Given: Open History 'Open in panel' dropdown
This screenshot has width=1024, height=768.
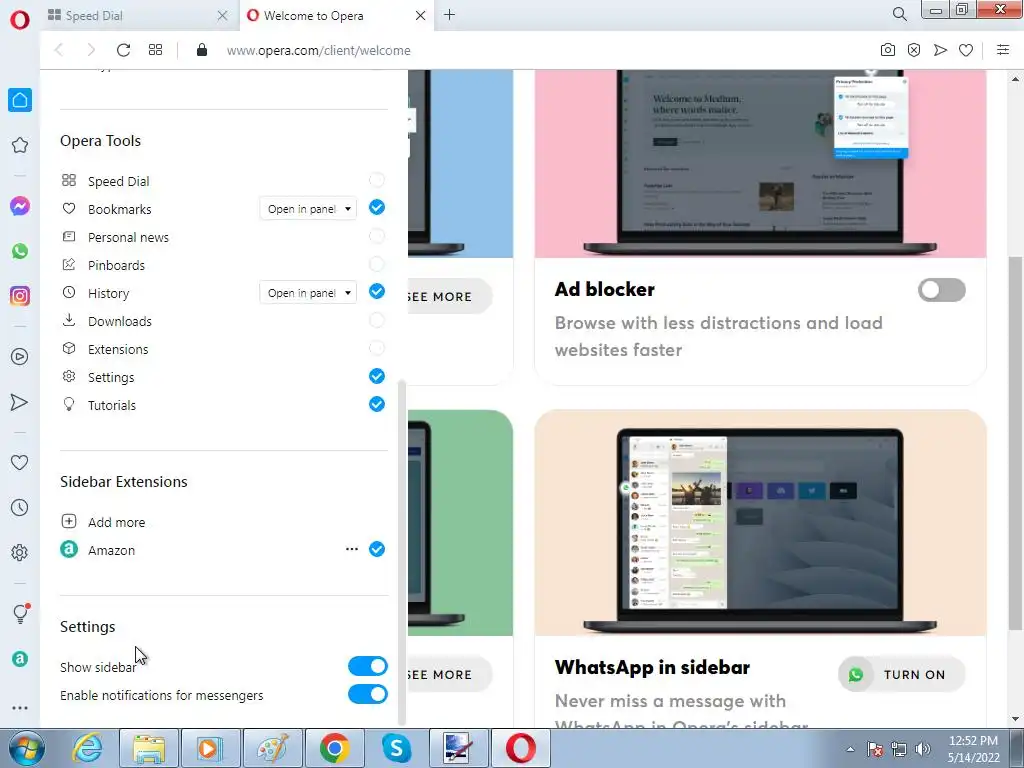Looking at the screenshot, I should [308, 293].
